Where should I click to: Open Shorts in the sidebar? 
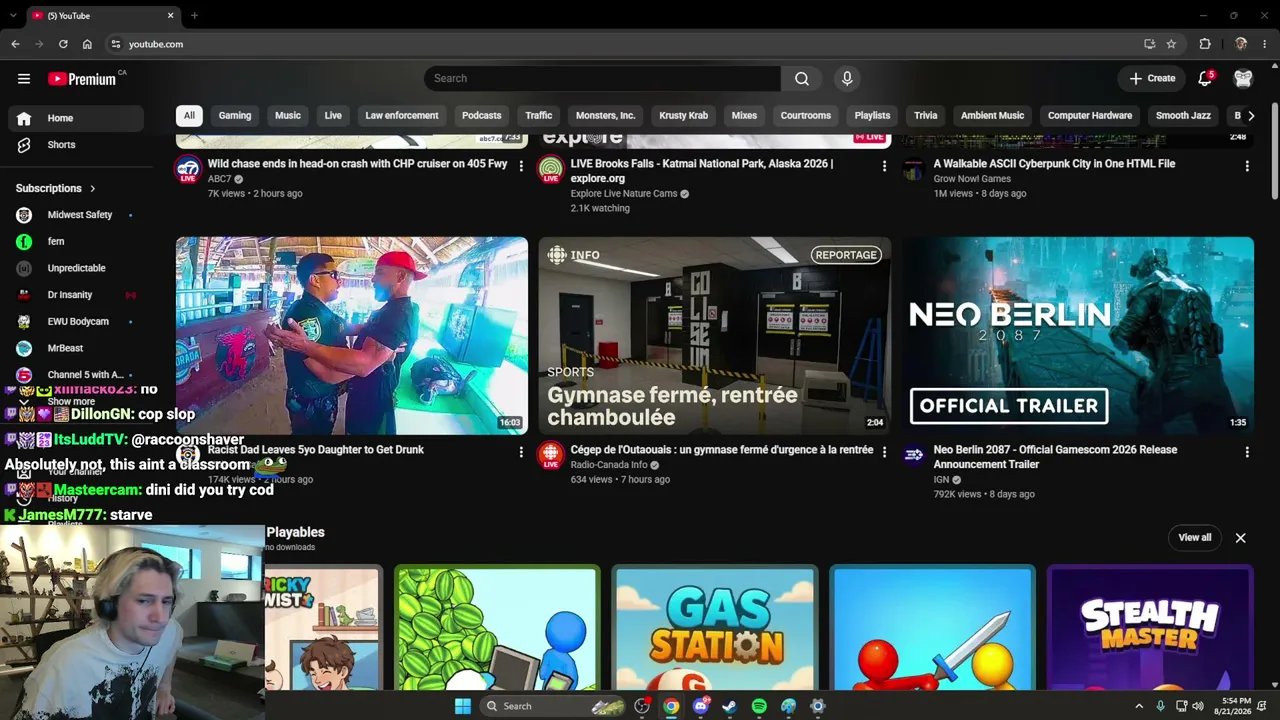(76, 145)
